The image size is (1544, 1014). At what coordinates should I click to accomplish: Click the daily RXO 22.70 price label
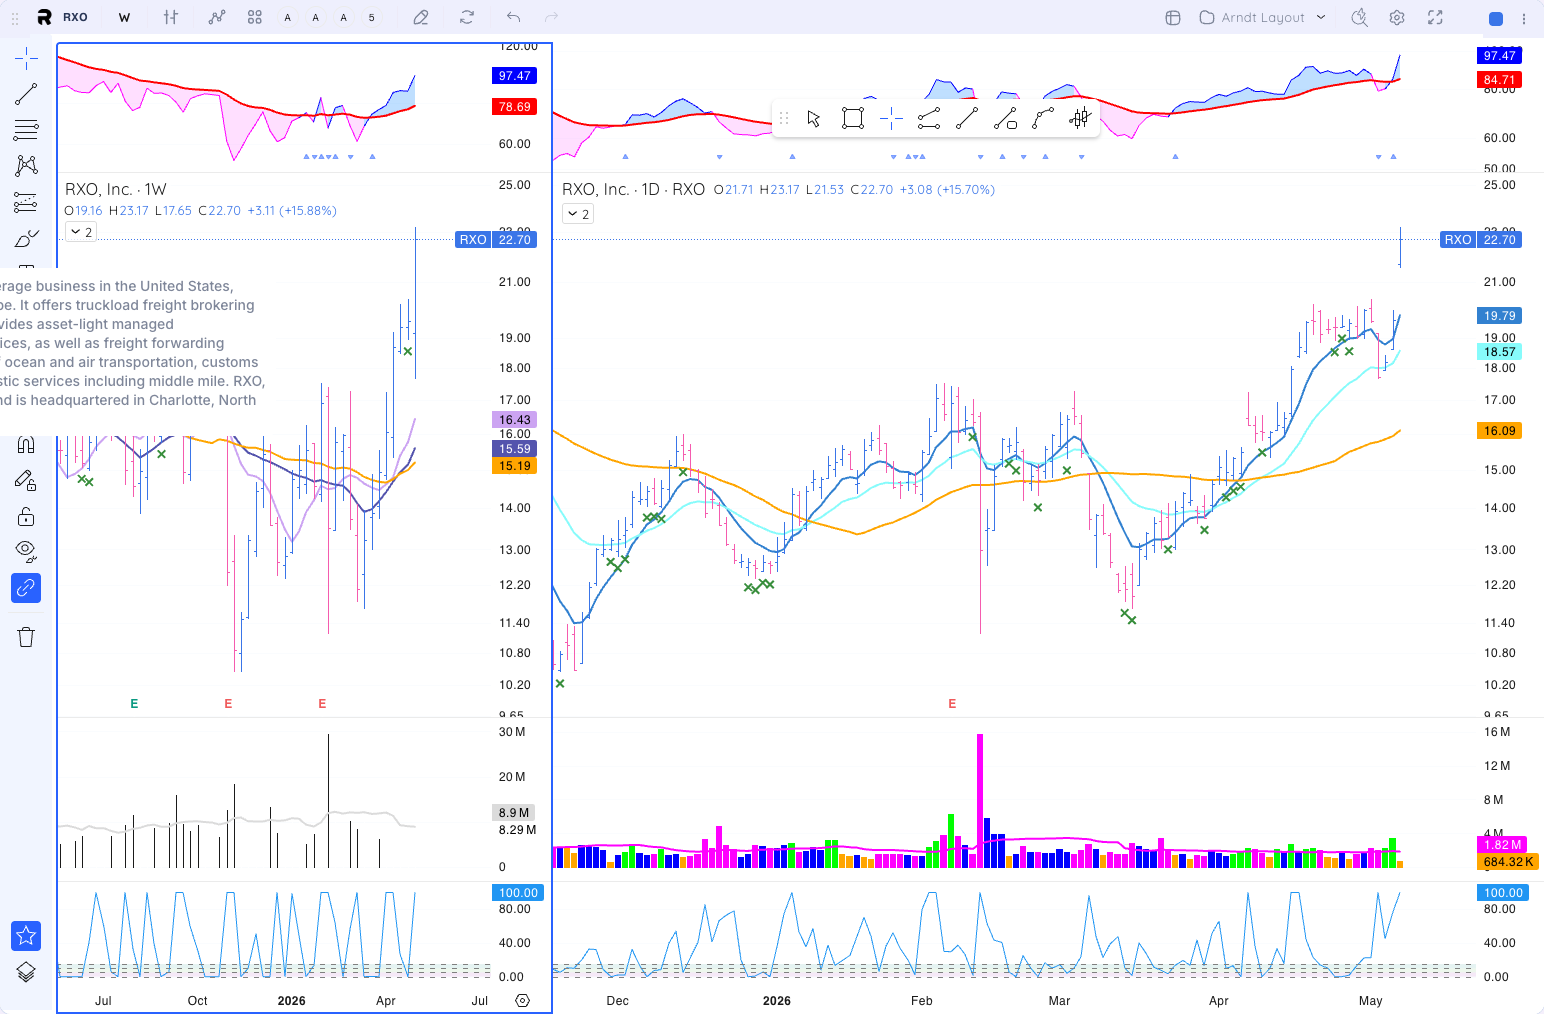1481,240
